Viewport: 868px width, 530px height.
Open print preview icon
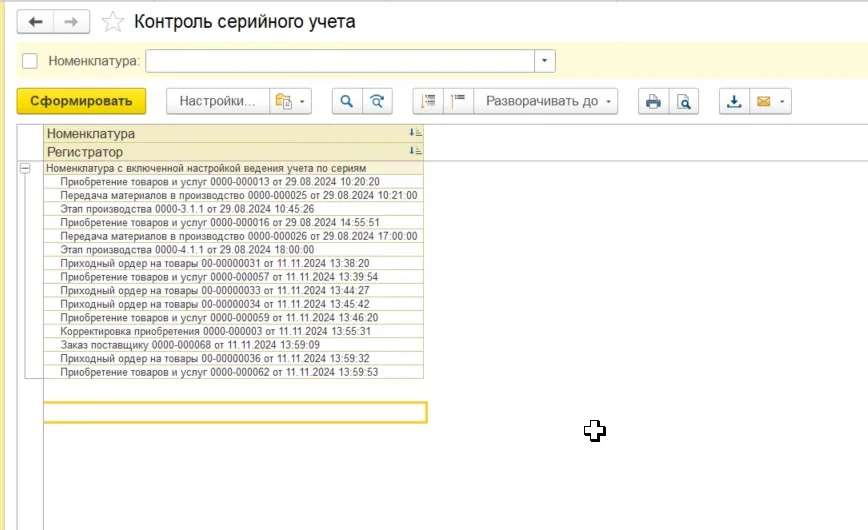(684, 101)
